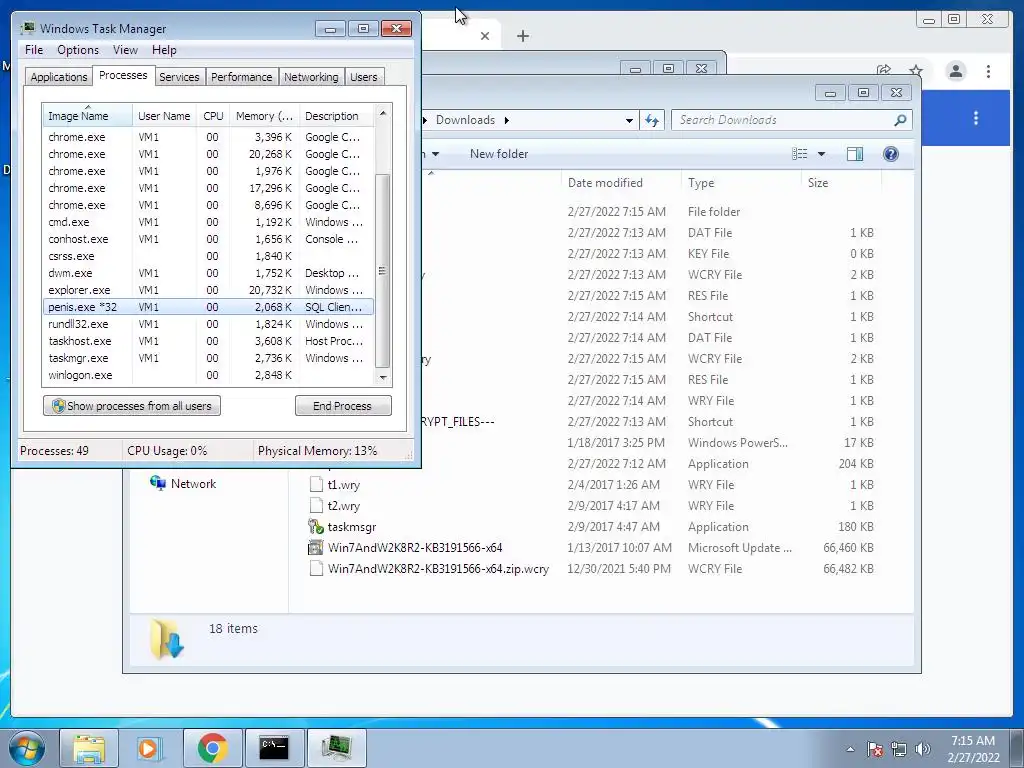This screenshot has height=768, width=1024.
Task: Select the explorer.exe process row
Action: coord(208,290)
